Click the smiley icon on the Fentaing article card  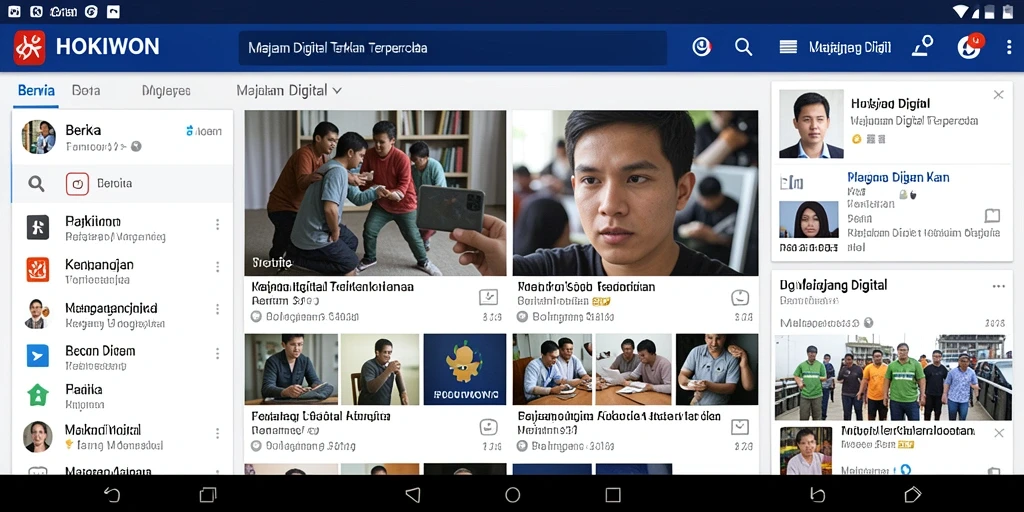click(488, 427)
